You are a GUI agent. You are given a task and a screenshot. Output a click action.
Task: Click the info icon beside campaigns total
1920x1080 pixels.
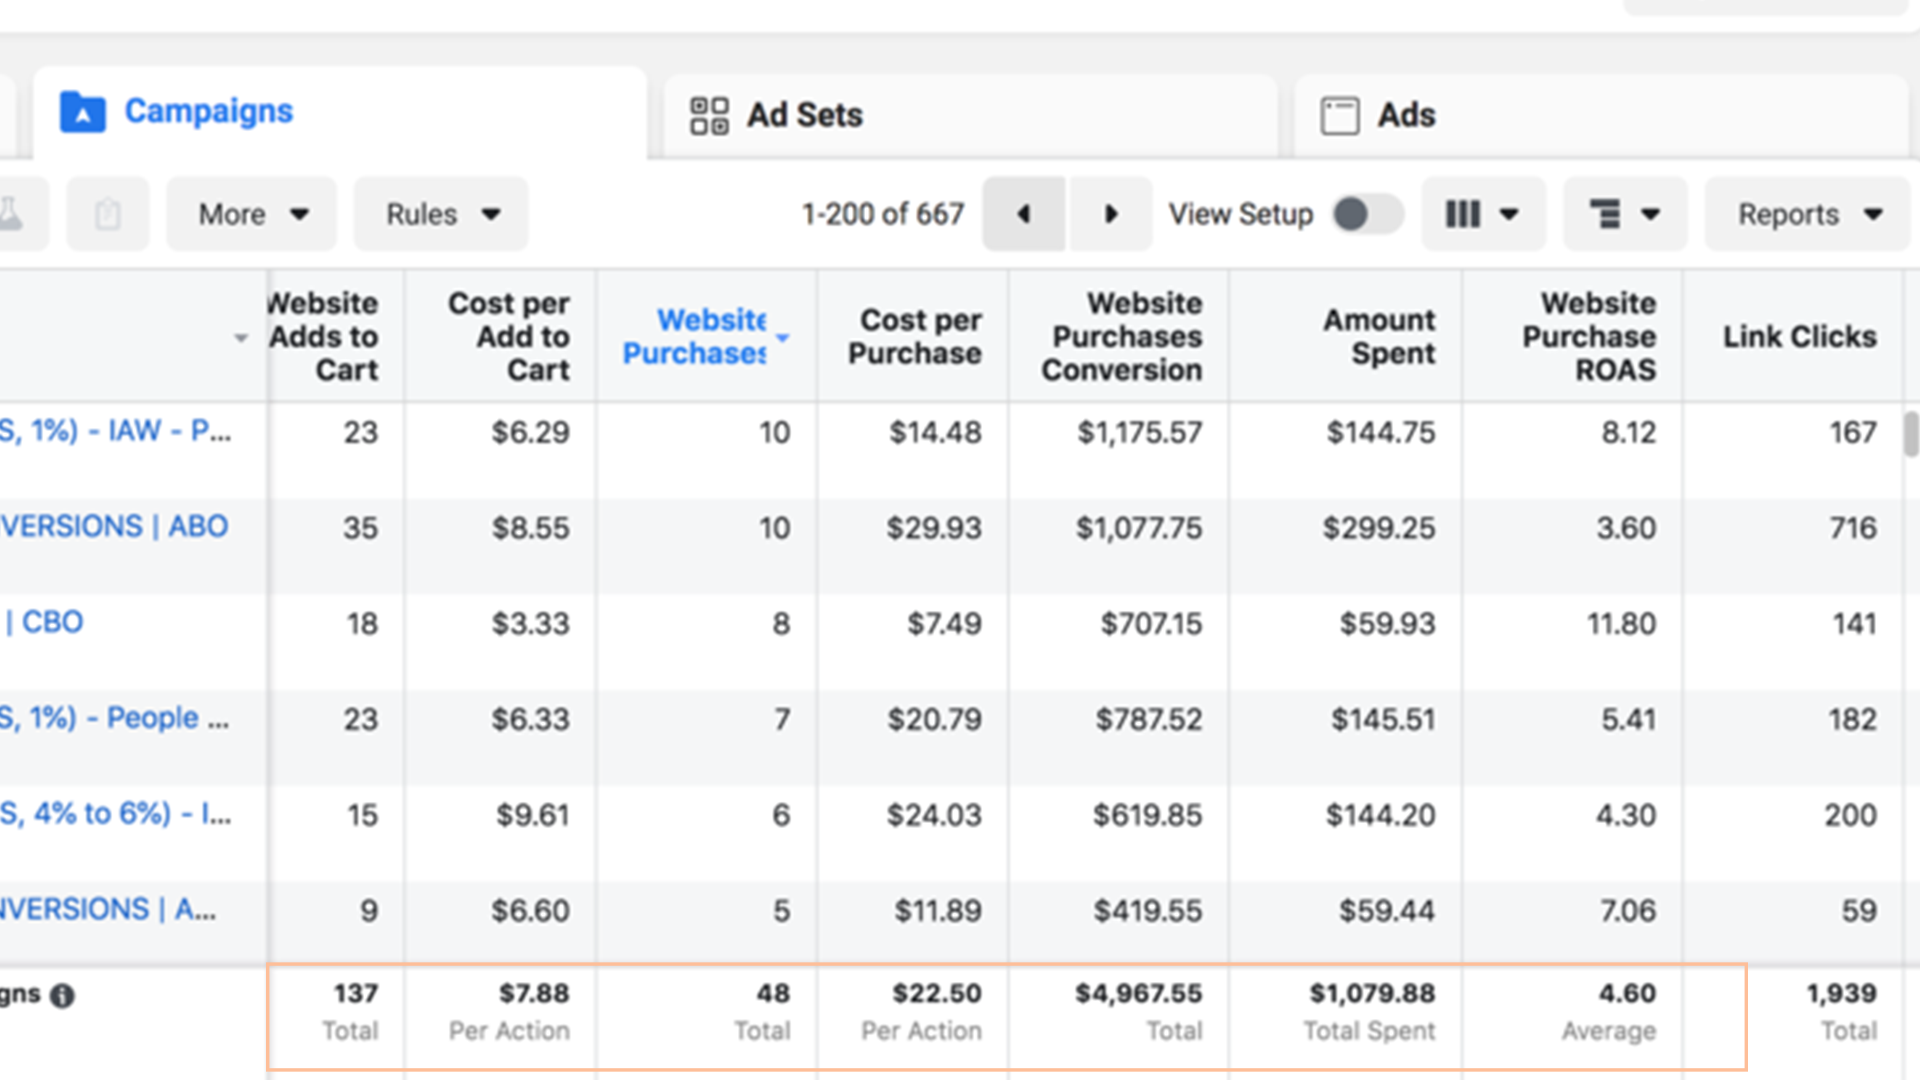[x=62, y=996]
